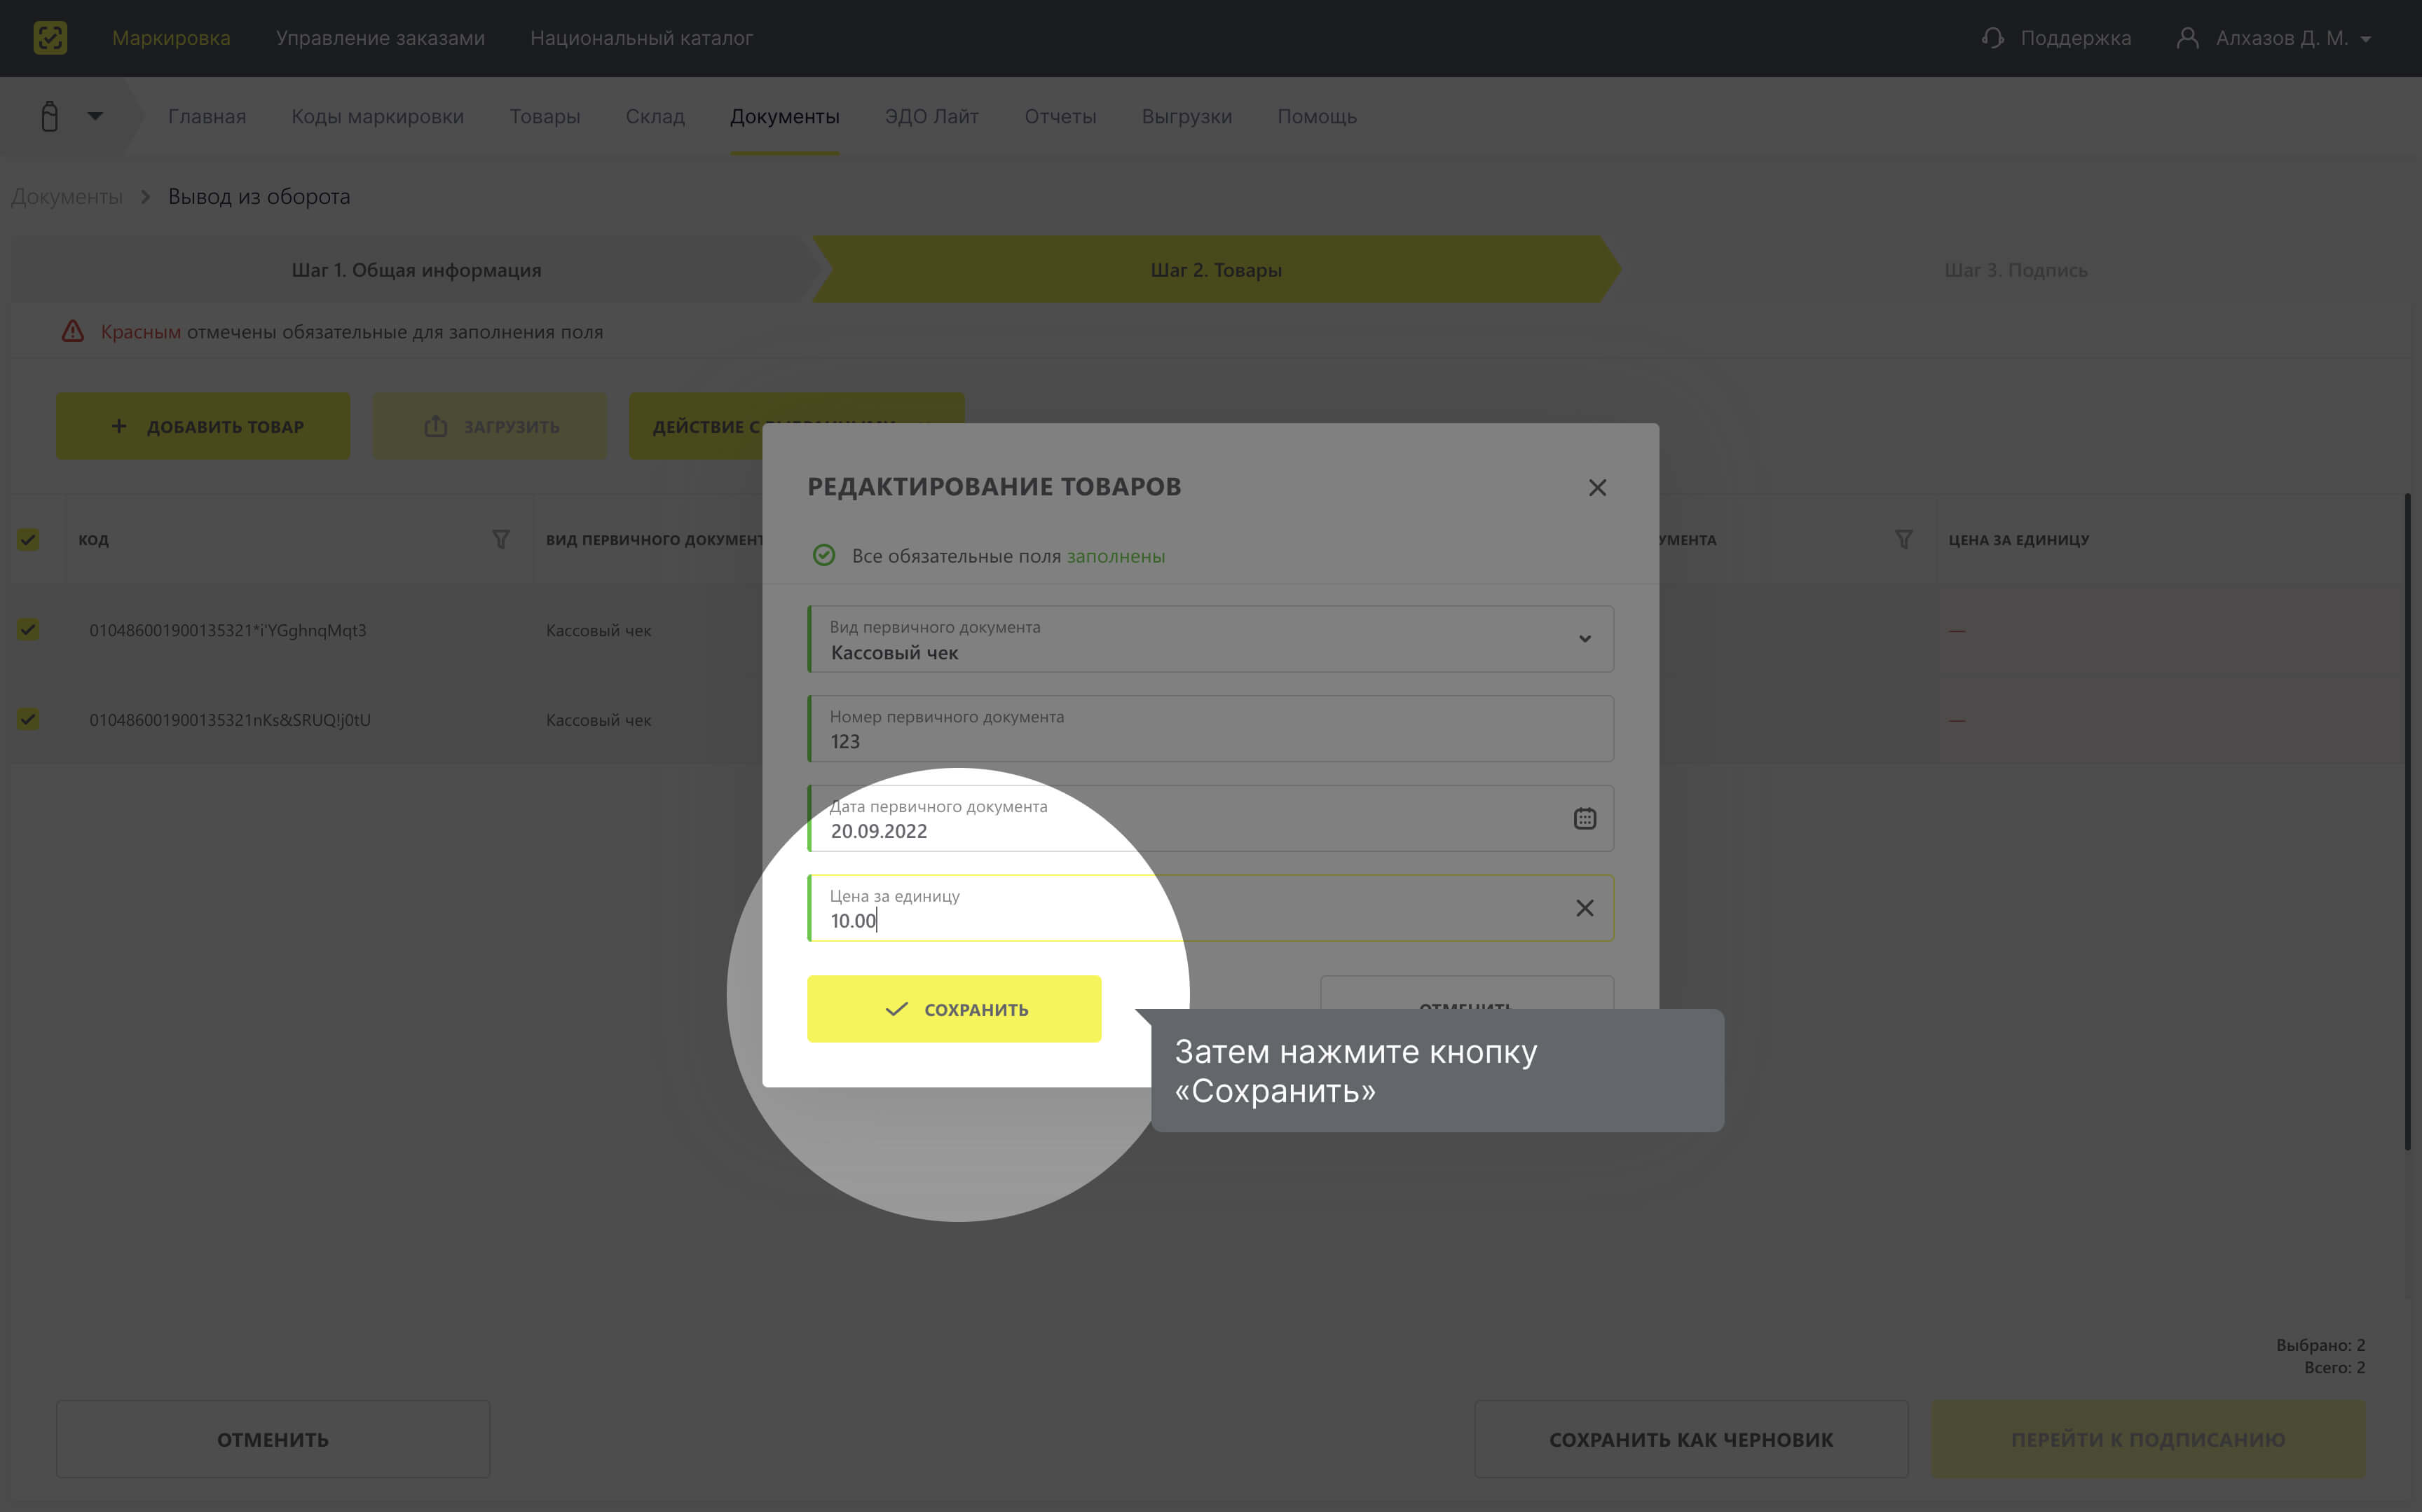The width and height of the screenshot is (2422, 1512).
Task: Open Управление заказами section
Action: click(x=380, y=38)
